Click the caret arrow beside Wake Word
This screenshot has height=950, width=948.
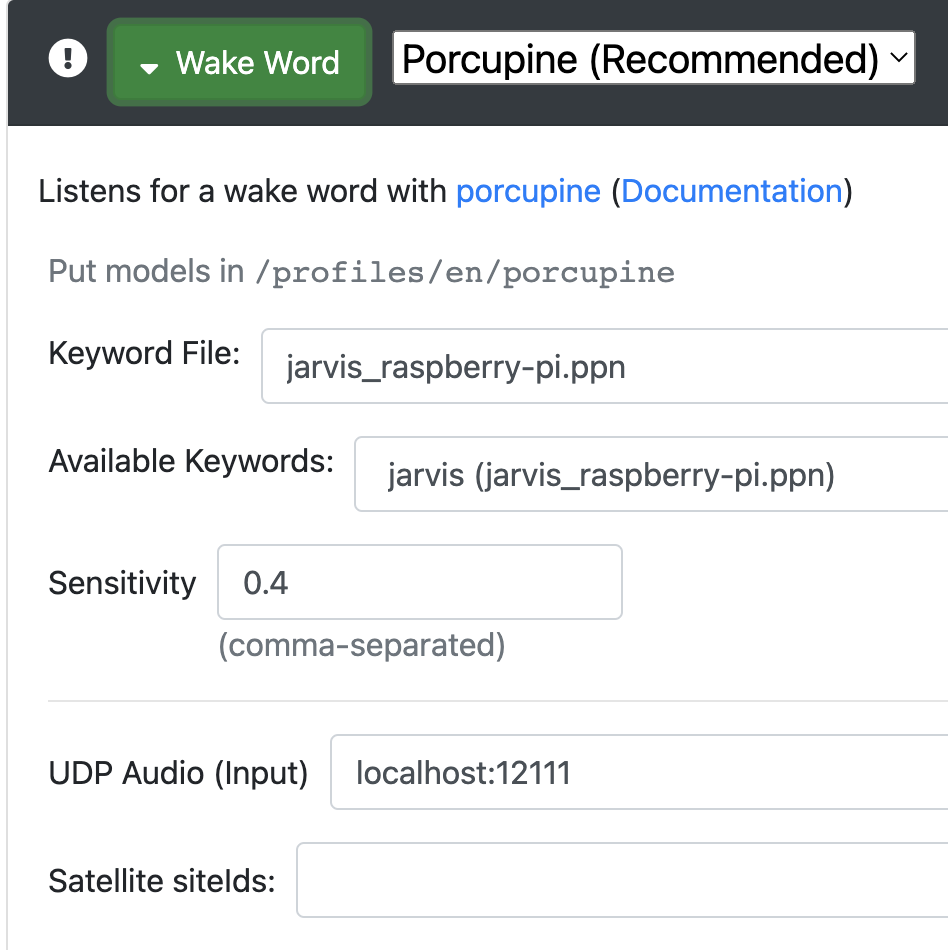(149, 67)
